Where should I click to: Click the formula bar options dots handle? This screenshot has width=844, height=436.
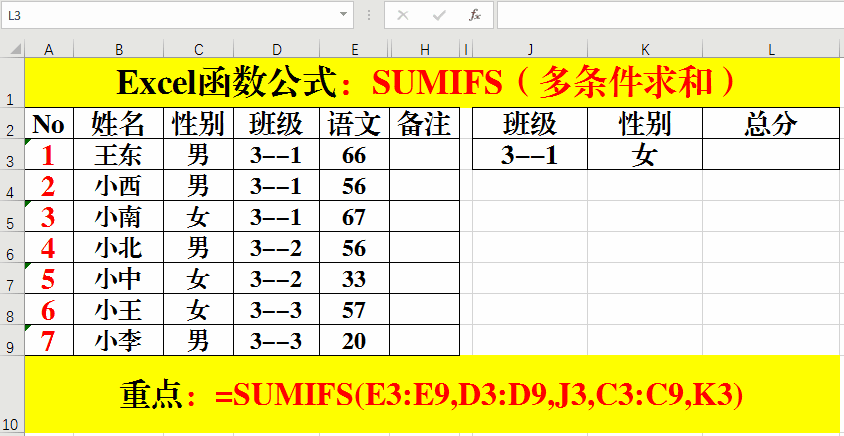tap(369, 15)
